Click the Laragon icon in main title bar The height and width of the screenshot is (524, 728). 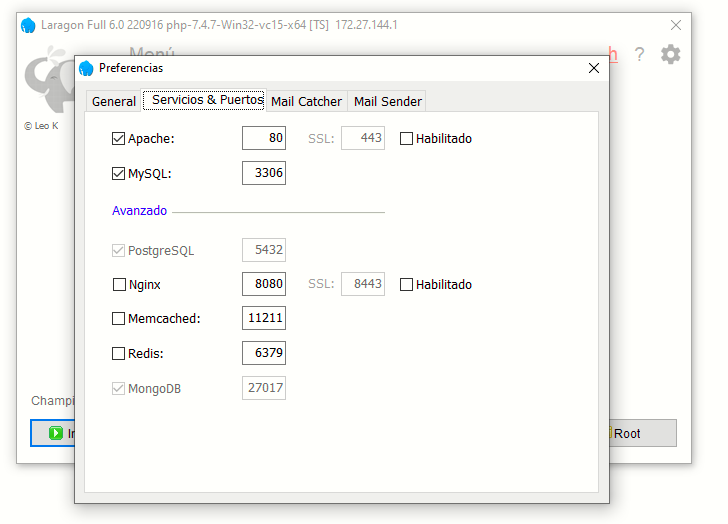tap(28, 25)
